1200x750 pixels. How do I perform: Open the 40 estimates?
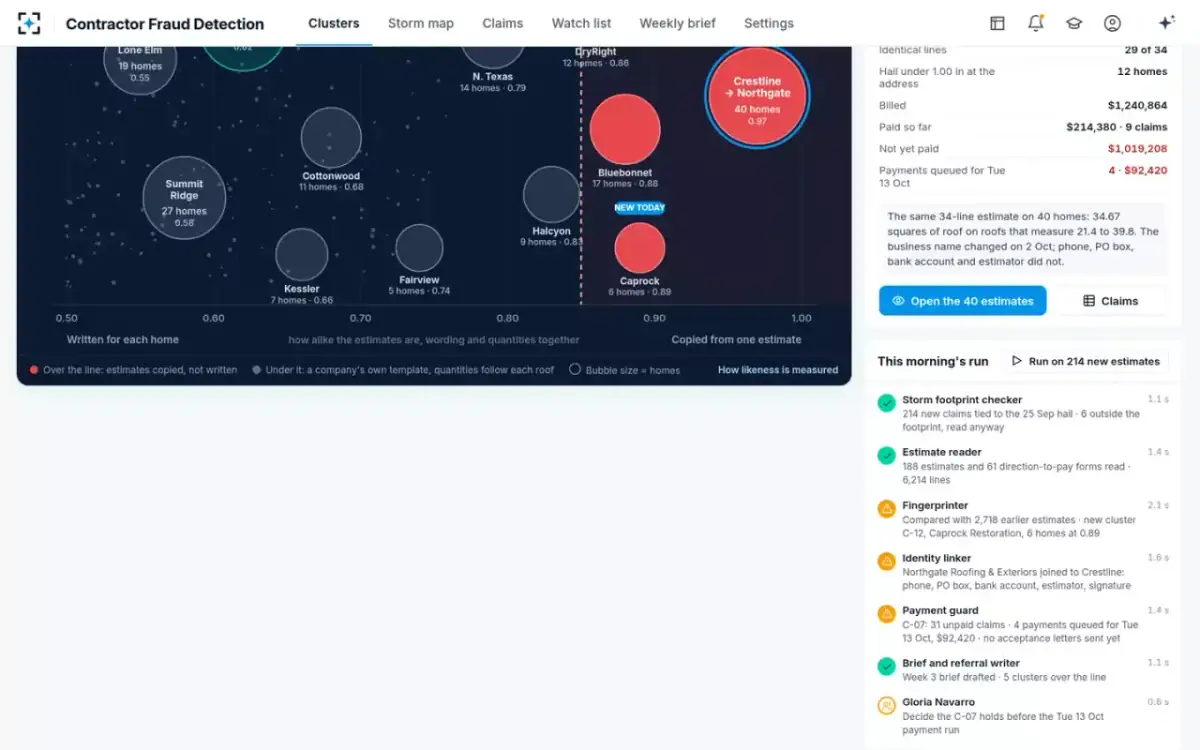coord(963,301)
